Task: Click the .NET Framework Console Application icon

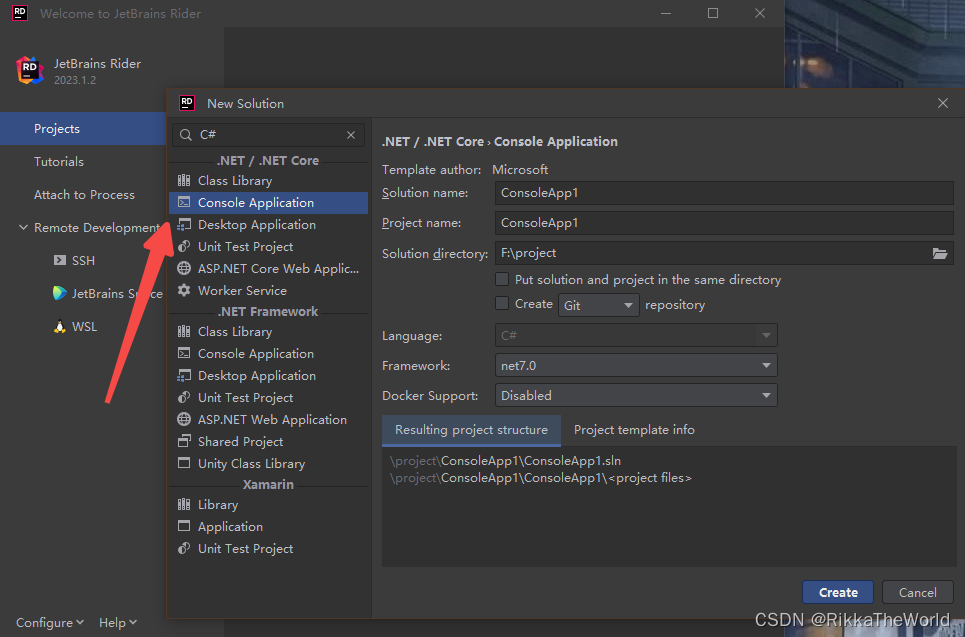Action: 183,353
